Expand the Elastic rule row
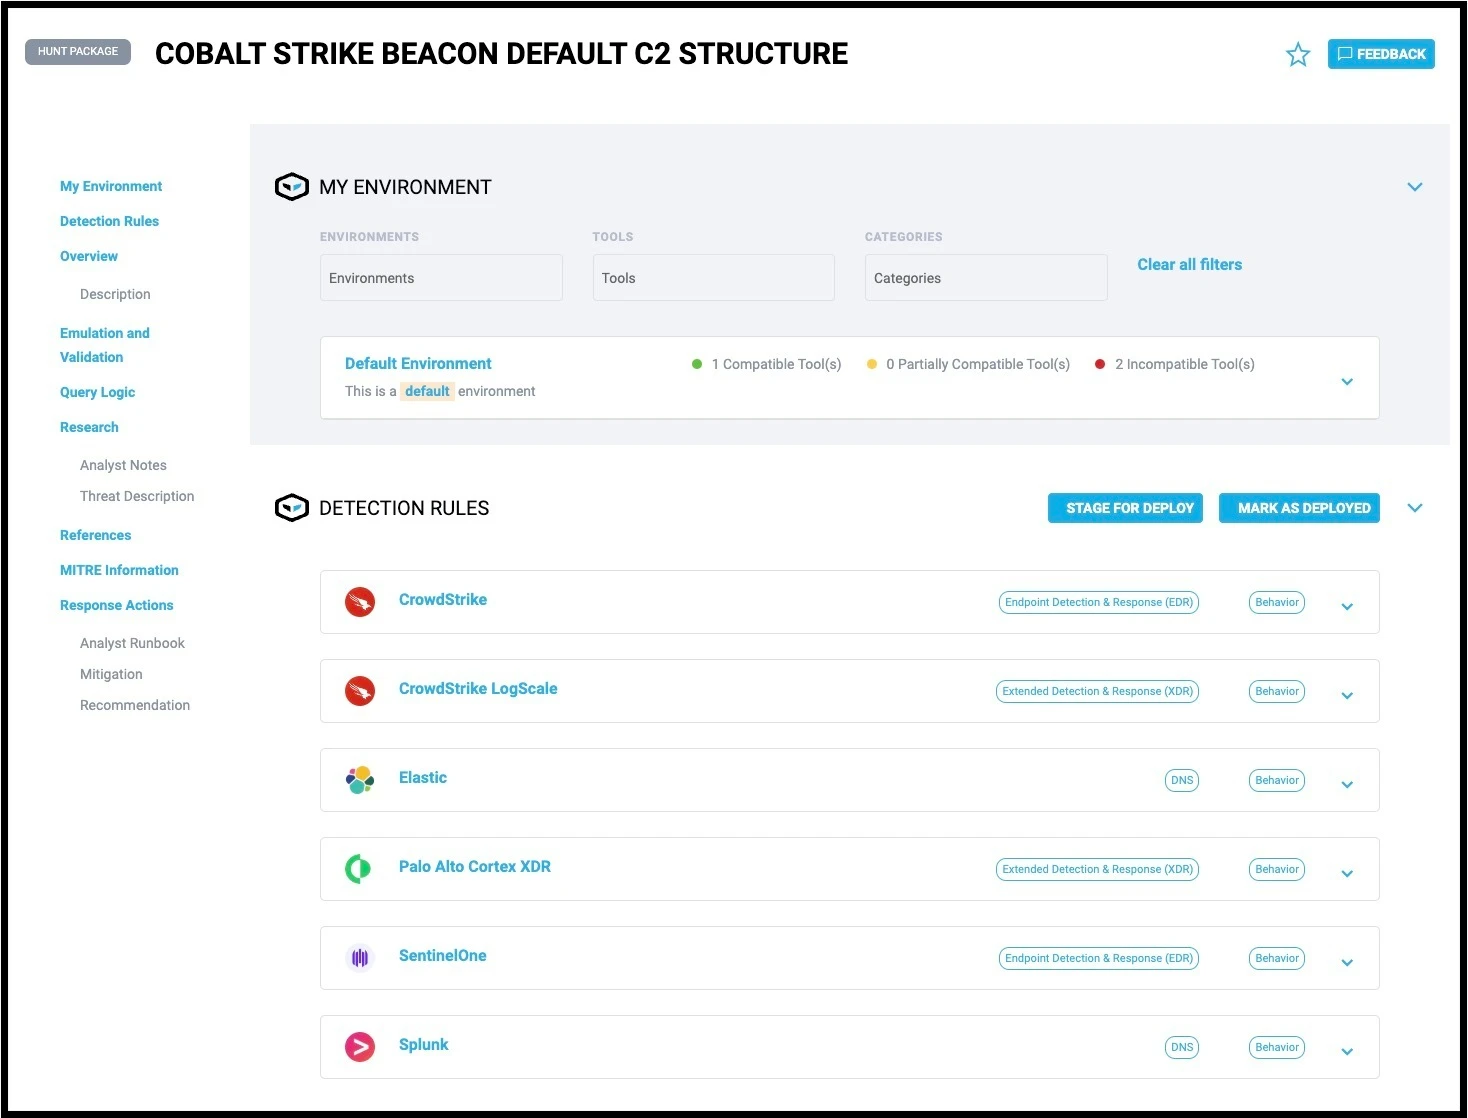This screenshot has height=1118, width=1468. tap(1347, 785)
